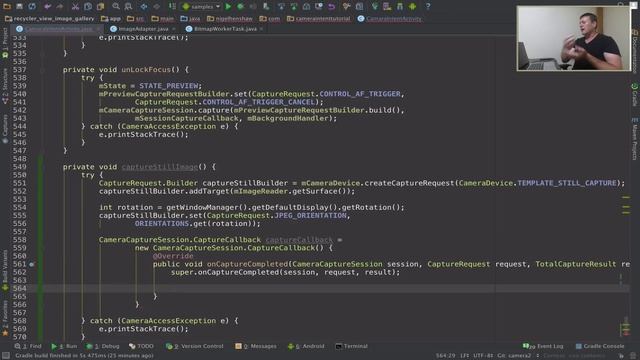The width and height of the screenshot is (640, 360).
Task: Click the Git camera2 branch in status bar
Action: pyautogui.click(x=514, y=356)
